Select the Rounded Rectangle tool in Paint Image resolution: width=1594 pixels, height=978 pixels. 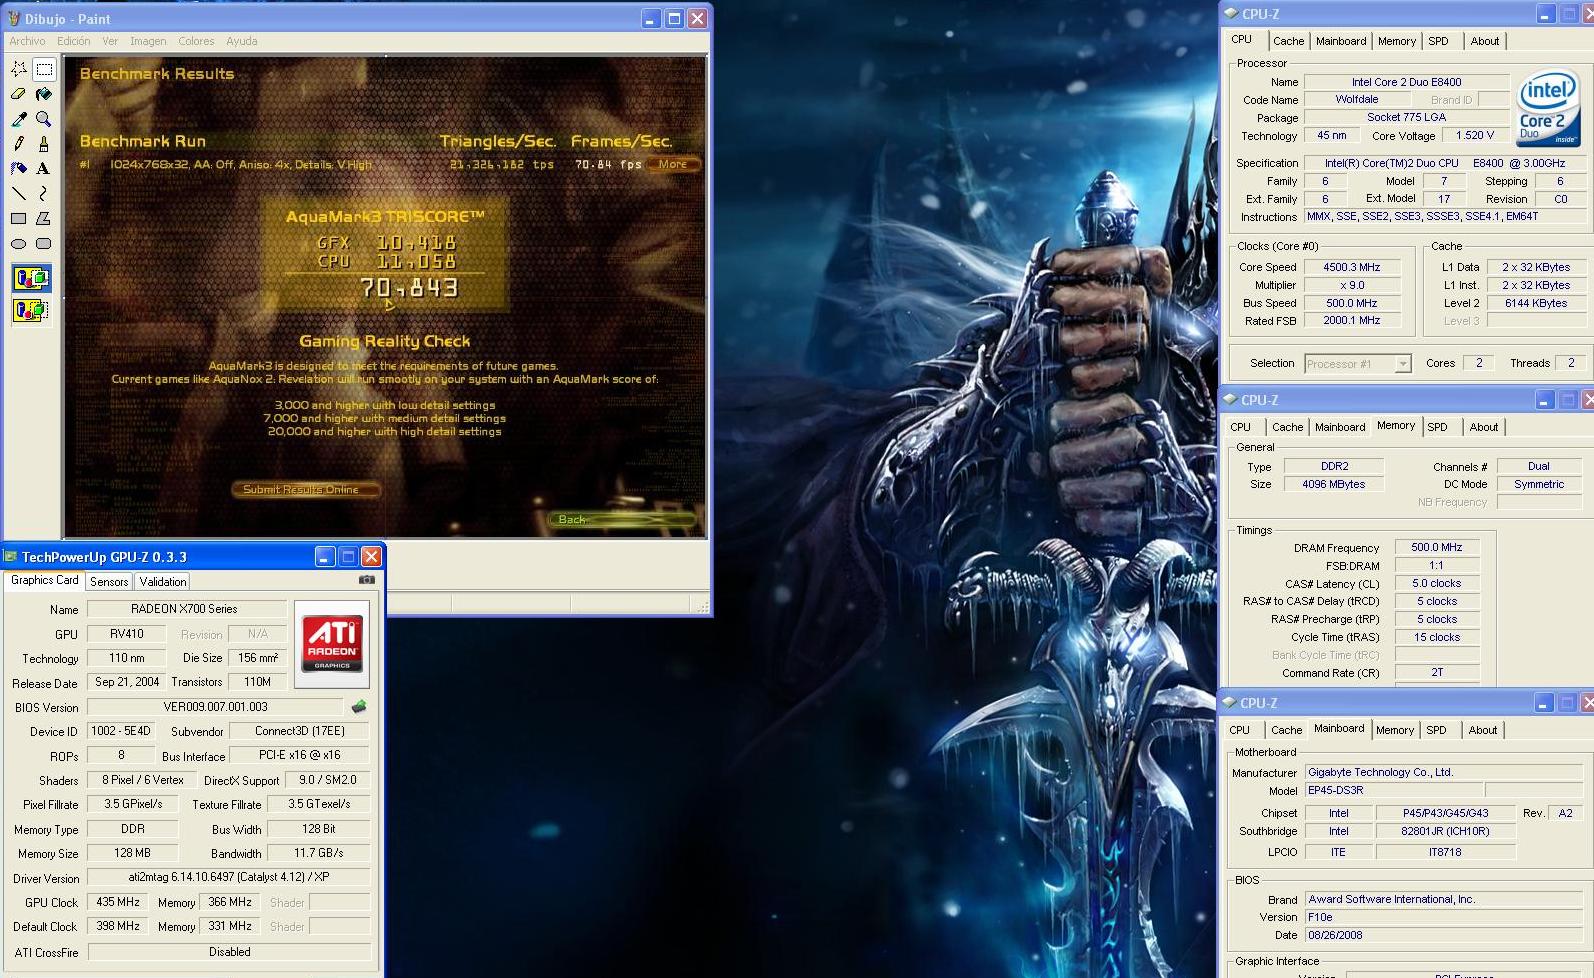[44, 244]
